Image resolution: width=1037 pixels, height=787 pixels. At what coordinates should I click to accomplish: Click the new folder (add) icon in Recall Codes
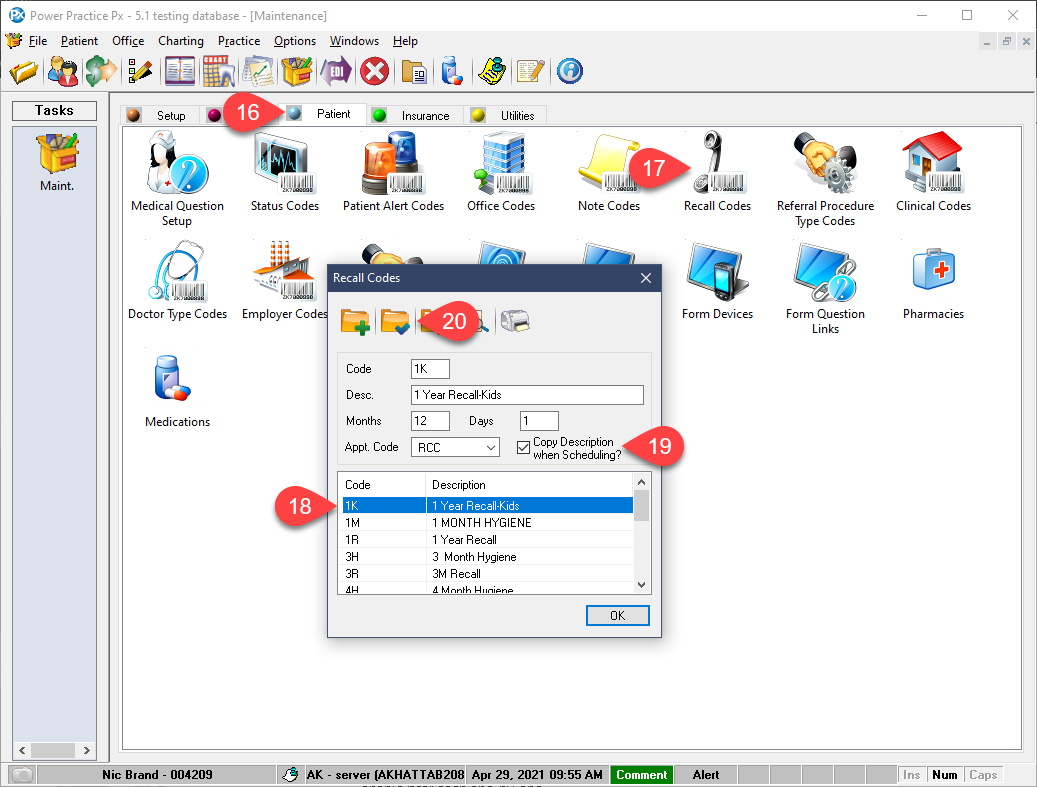click(x=355, y=321)
